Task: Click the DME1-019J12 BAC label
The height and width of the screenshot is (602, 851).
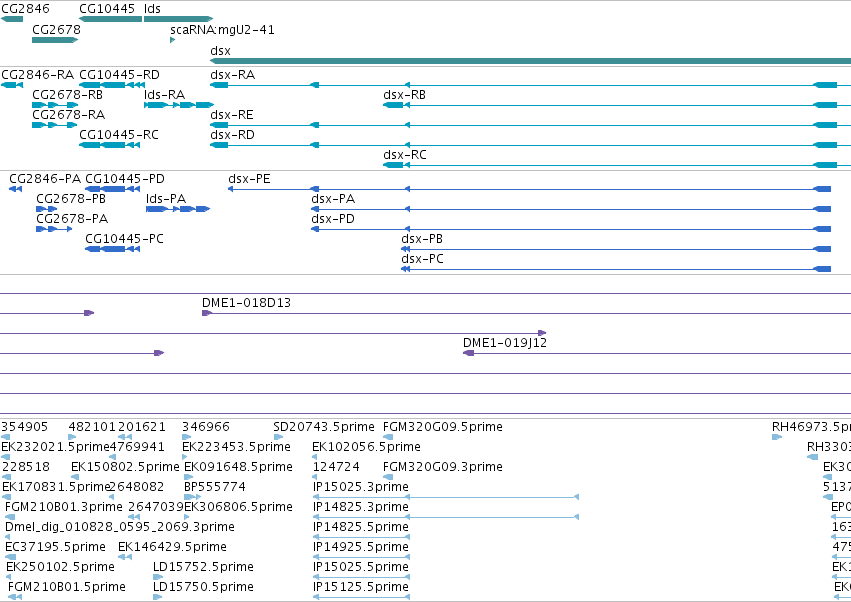Action: tap(505, 343)
